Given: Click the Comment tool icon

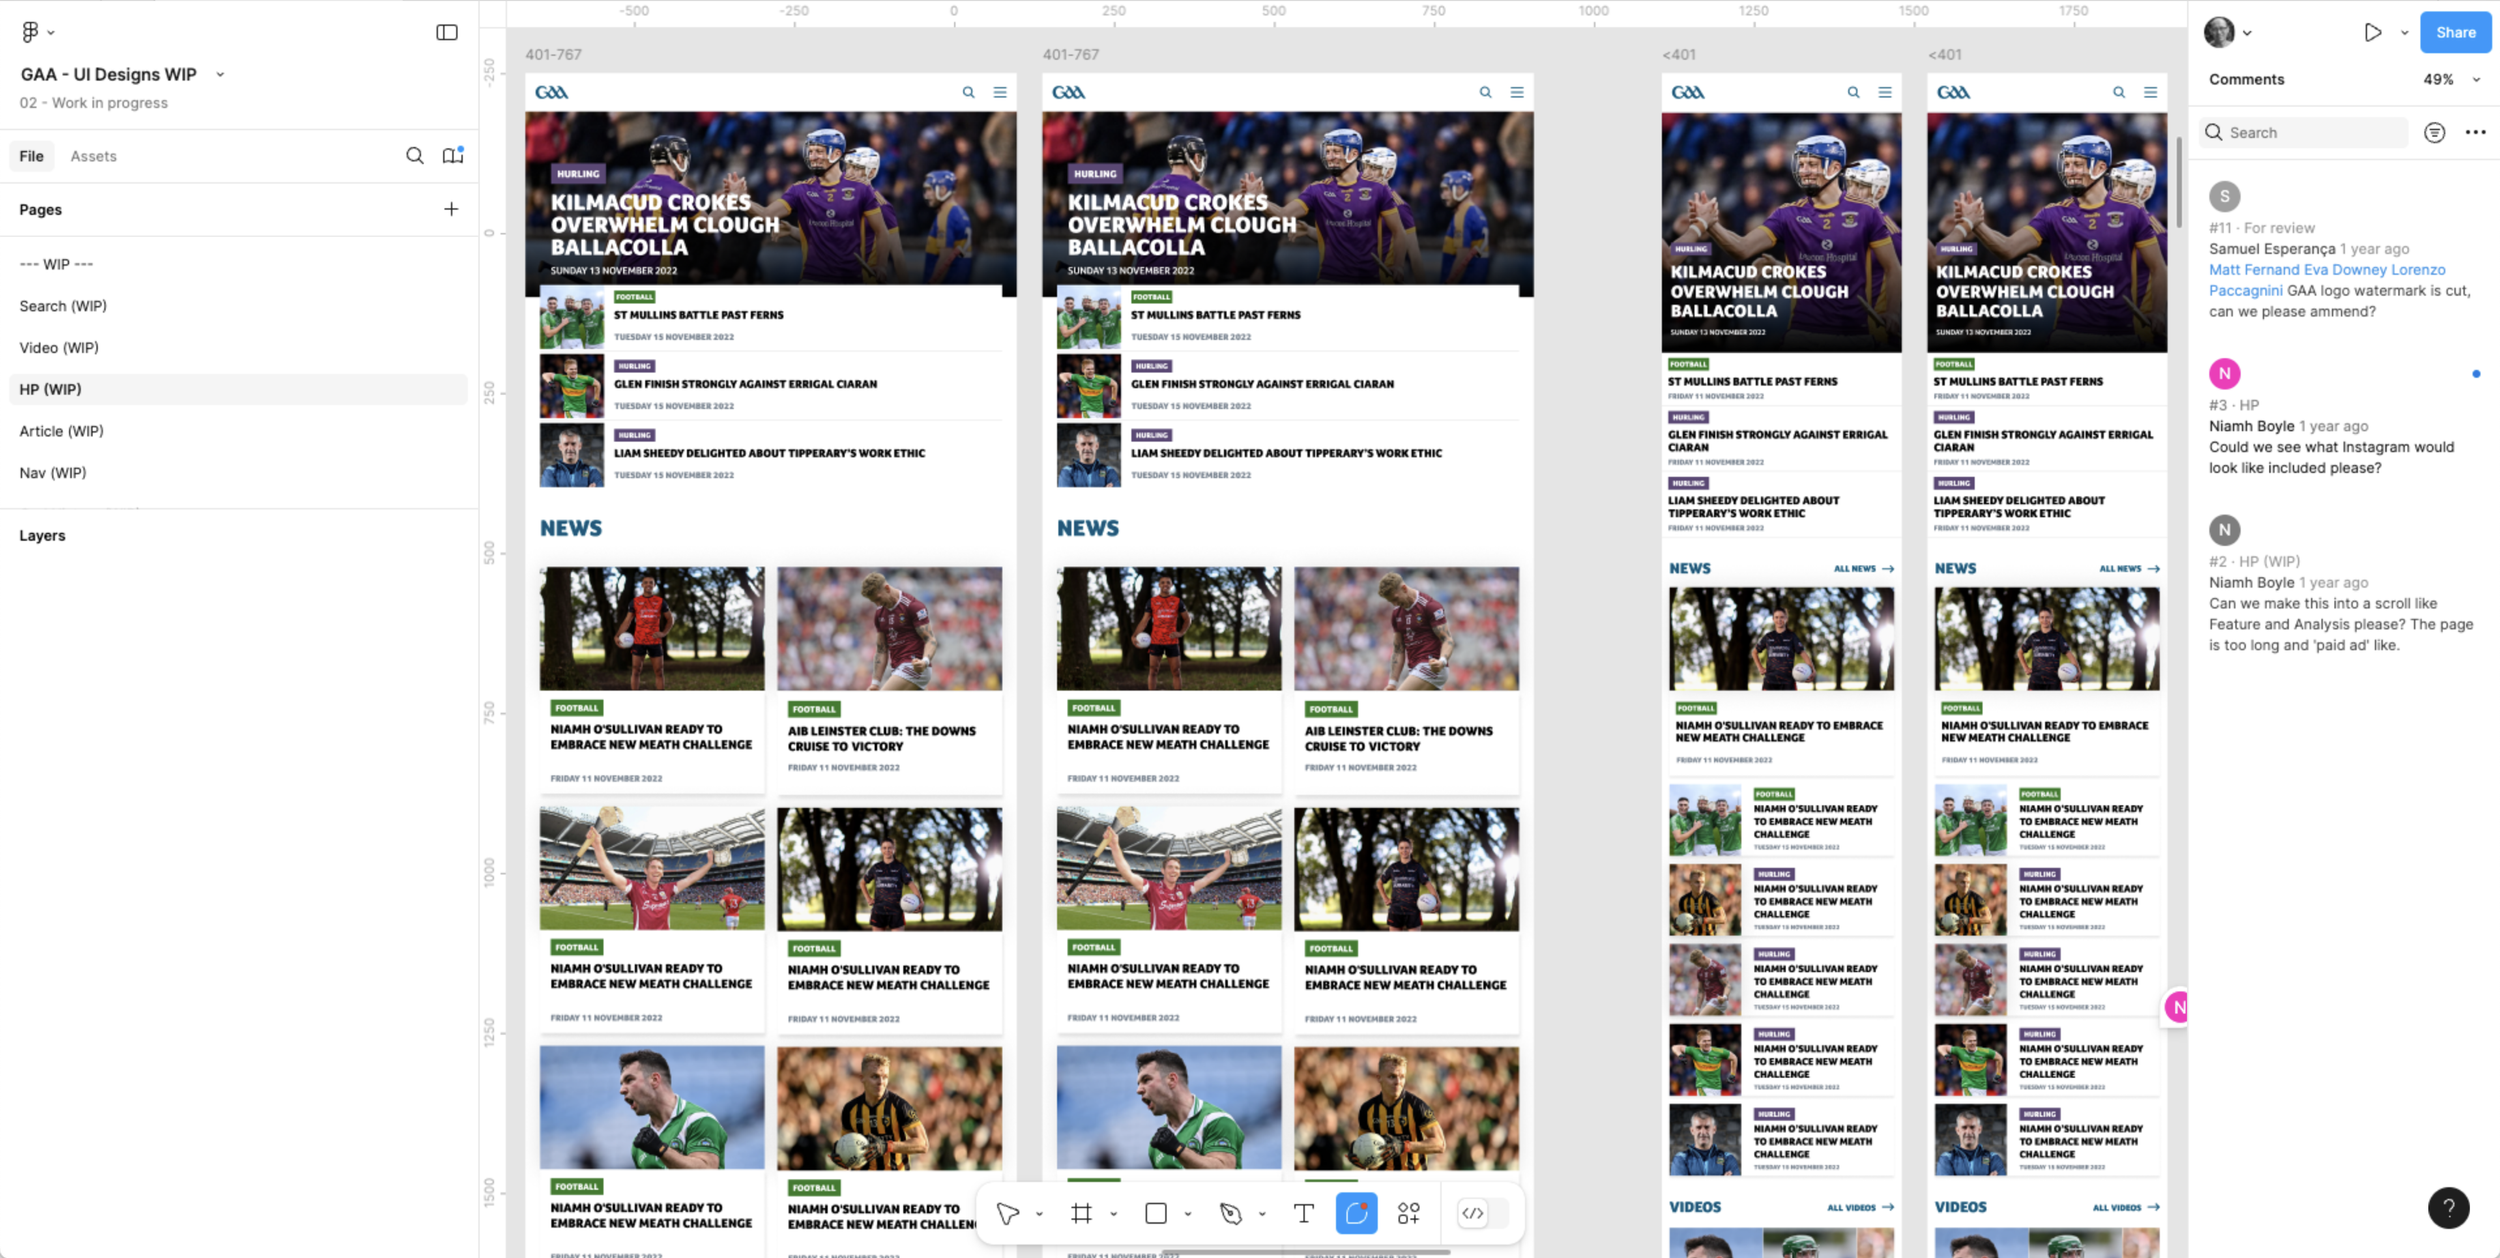Looking at the screenshot, I should pyautogui.click(x=1356, y=1213).
